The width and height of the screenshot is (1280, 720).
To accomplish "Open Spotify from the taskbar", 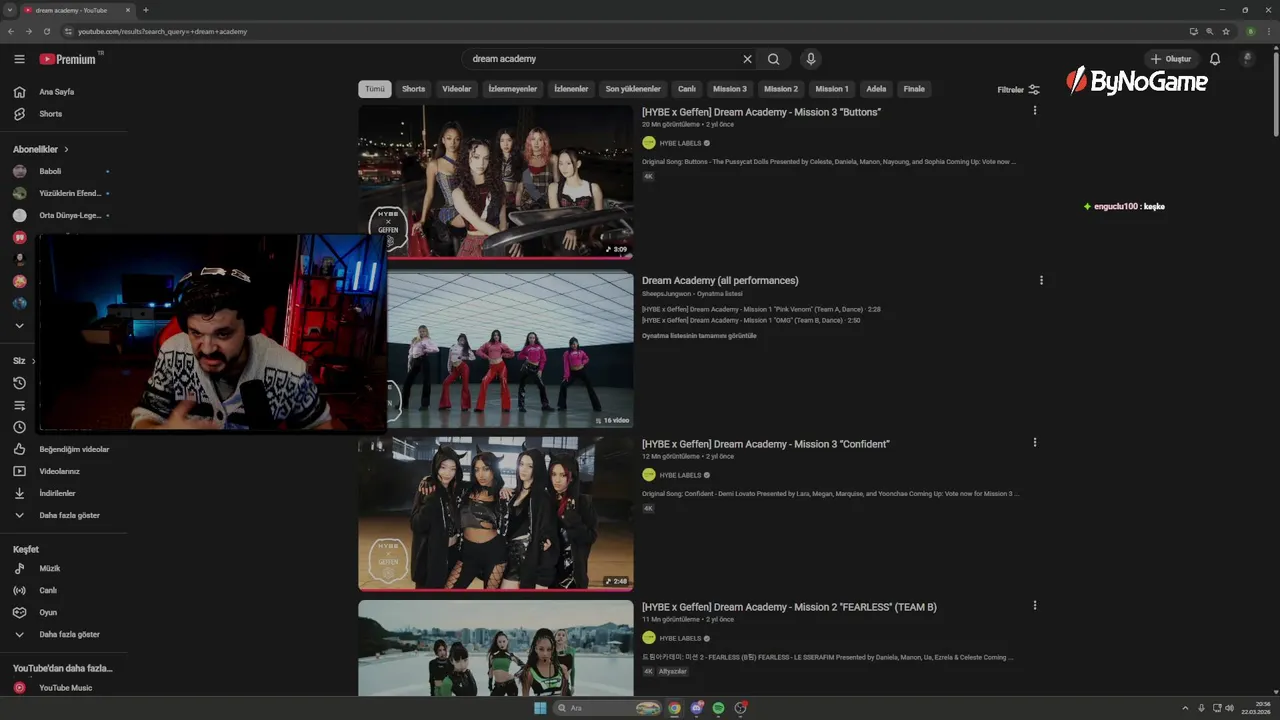I will point(718,708).
